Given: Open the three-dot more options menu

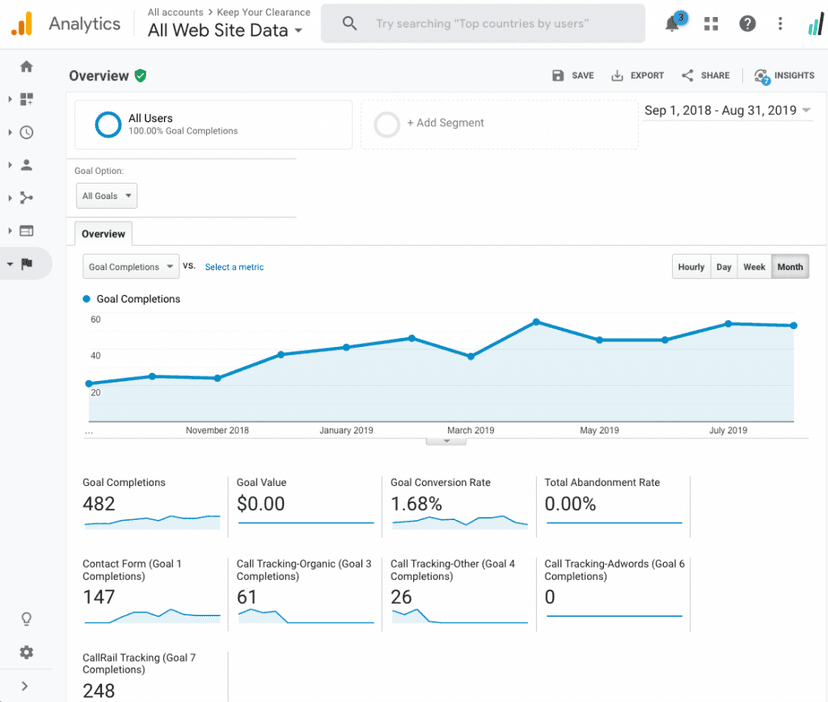Looking at the screenshot, I should (781, 24).
